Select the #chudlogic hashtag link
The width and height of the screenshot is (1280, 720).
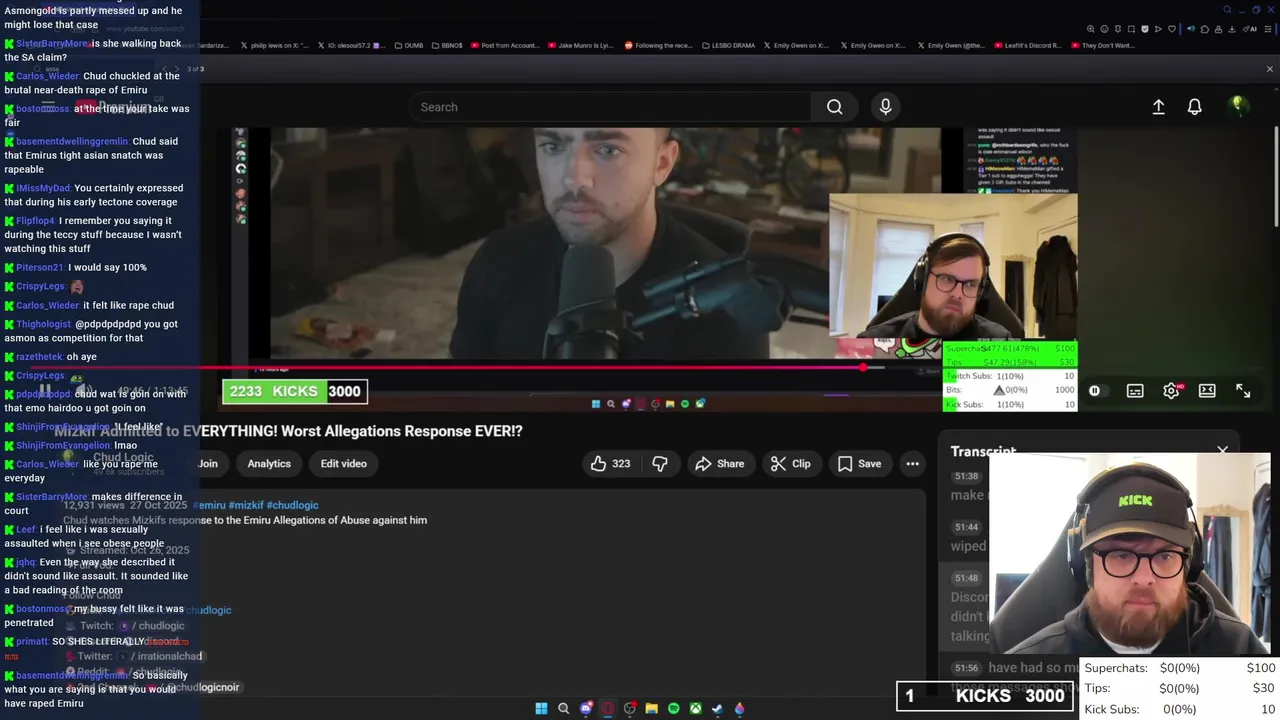(x=292, y=506)
